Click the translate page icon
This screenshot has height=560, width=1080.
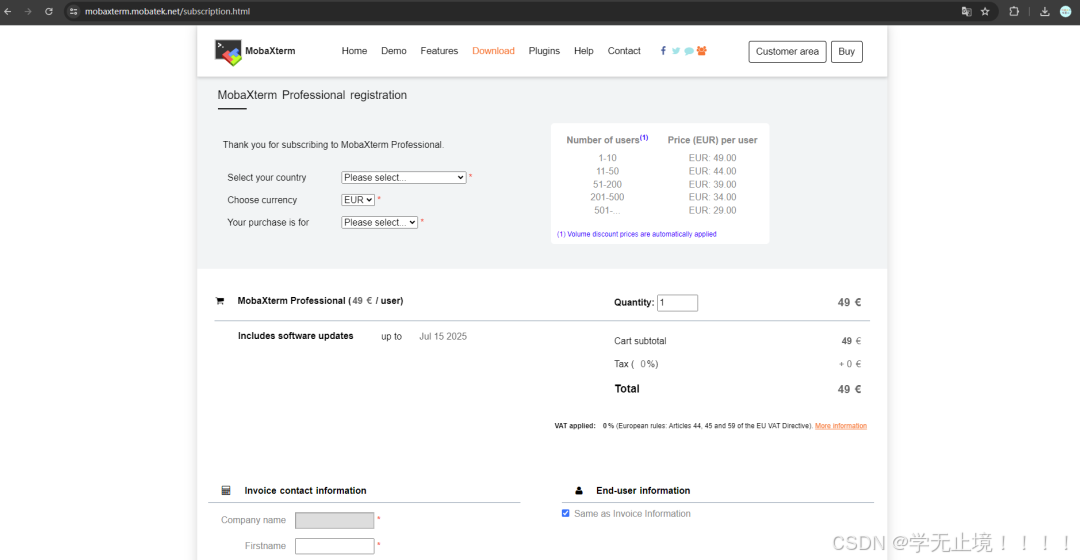(966, 12)
